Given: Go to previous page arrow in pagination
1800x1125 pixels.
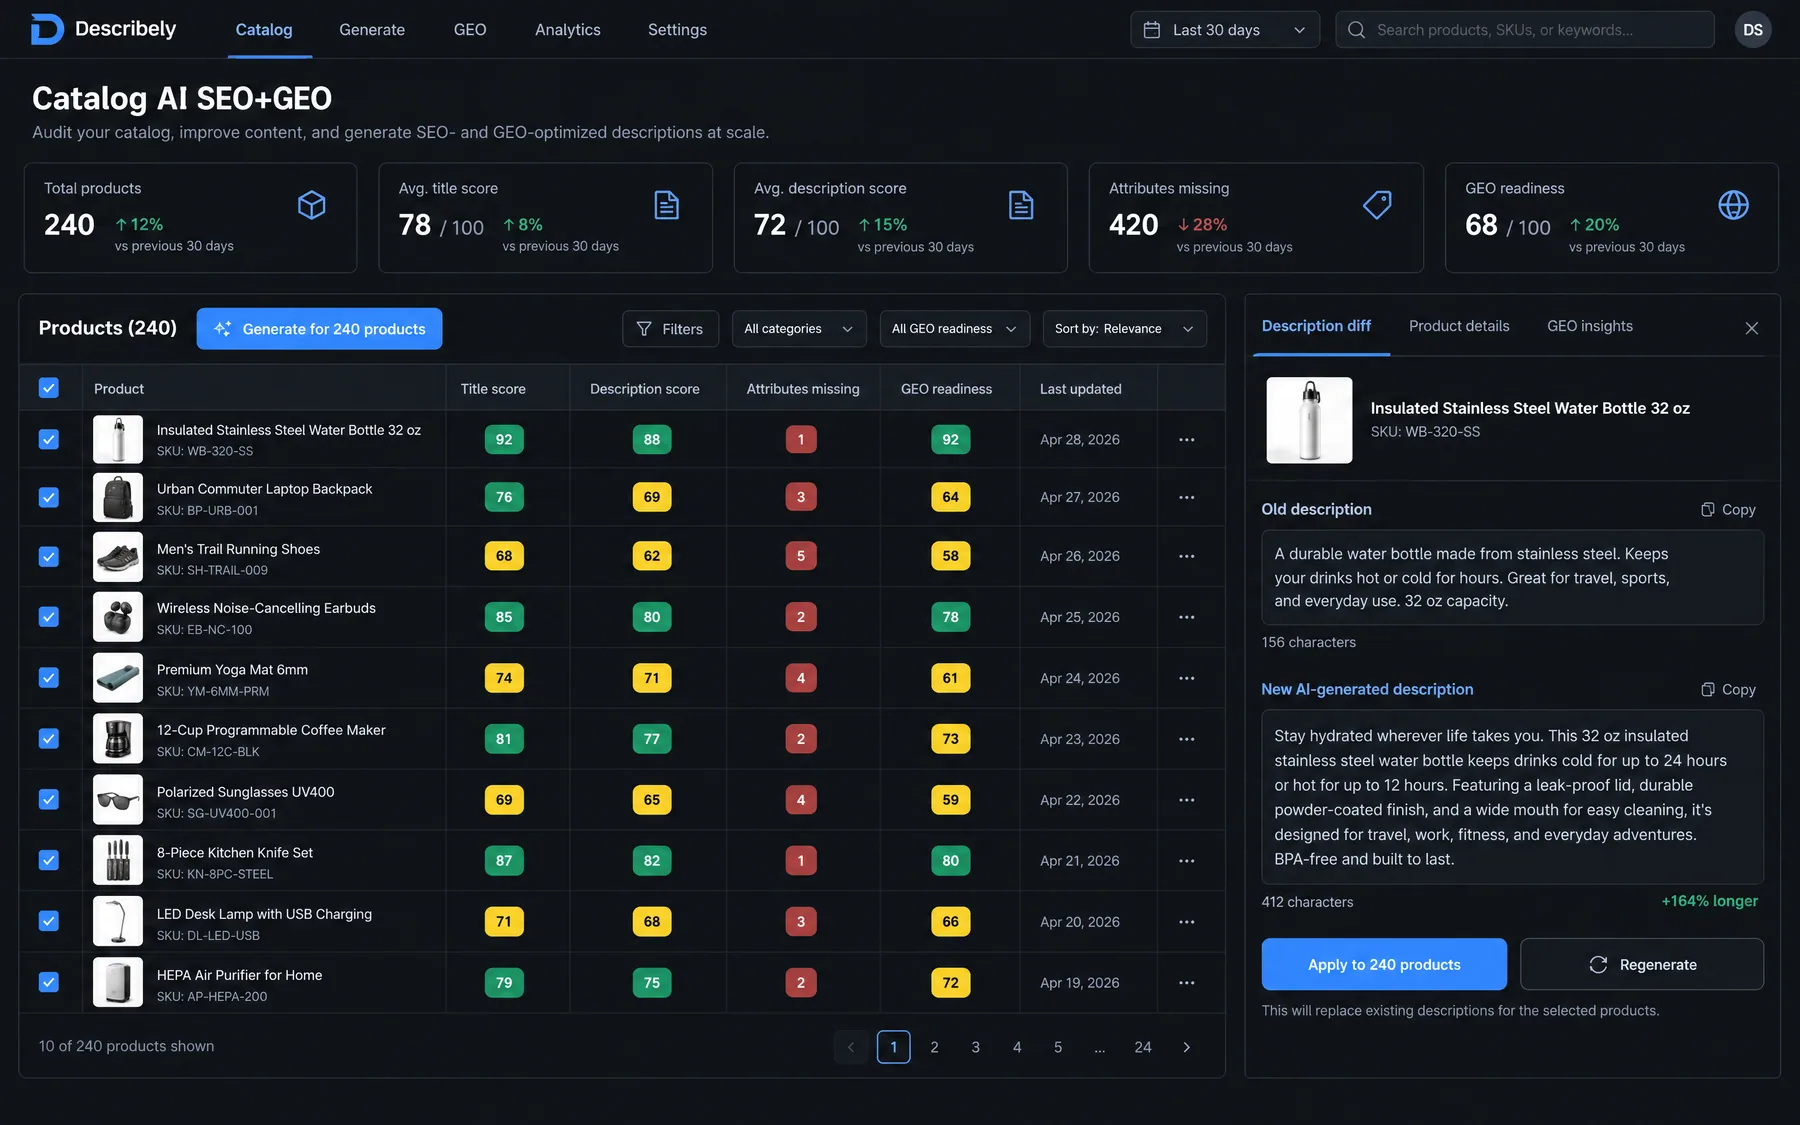Looking at the screenshot, I should pos(851,1047).
